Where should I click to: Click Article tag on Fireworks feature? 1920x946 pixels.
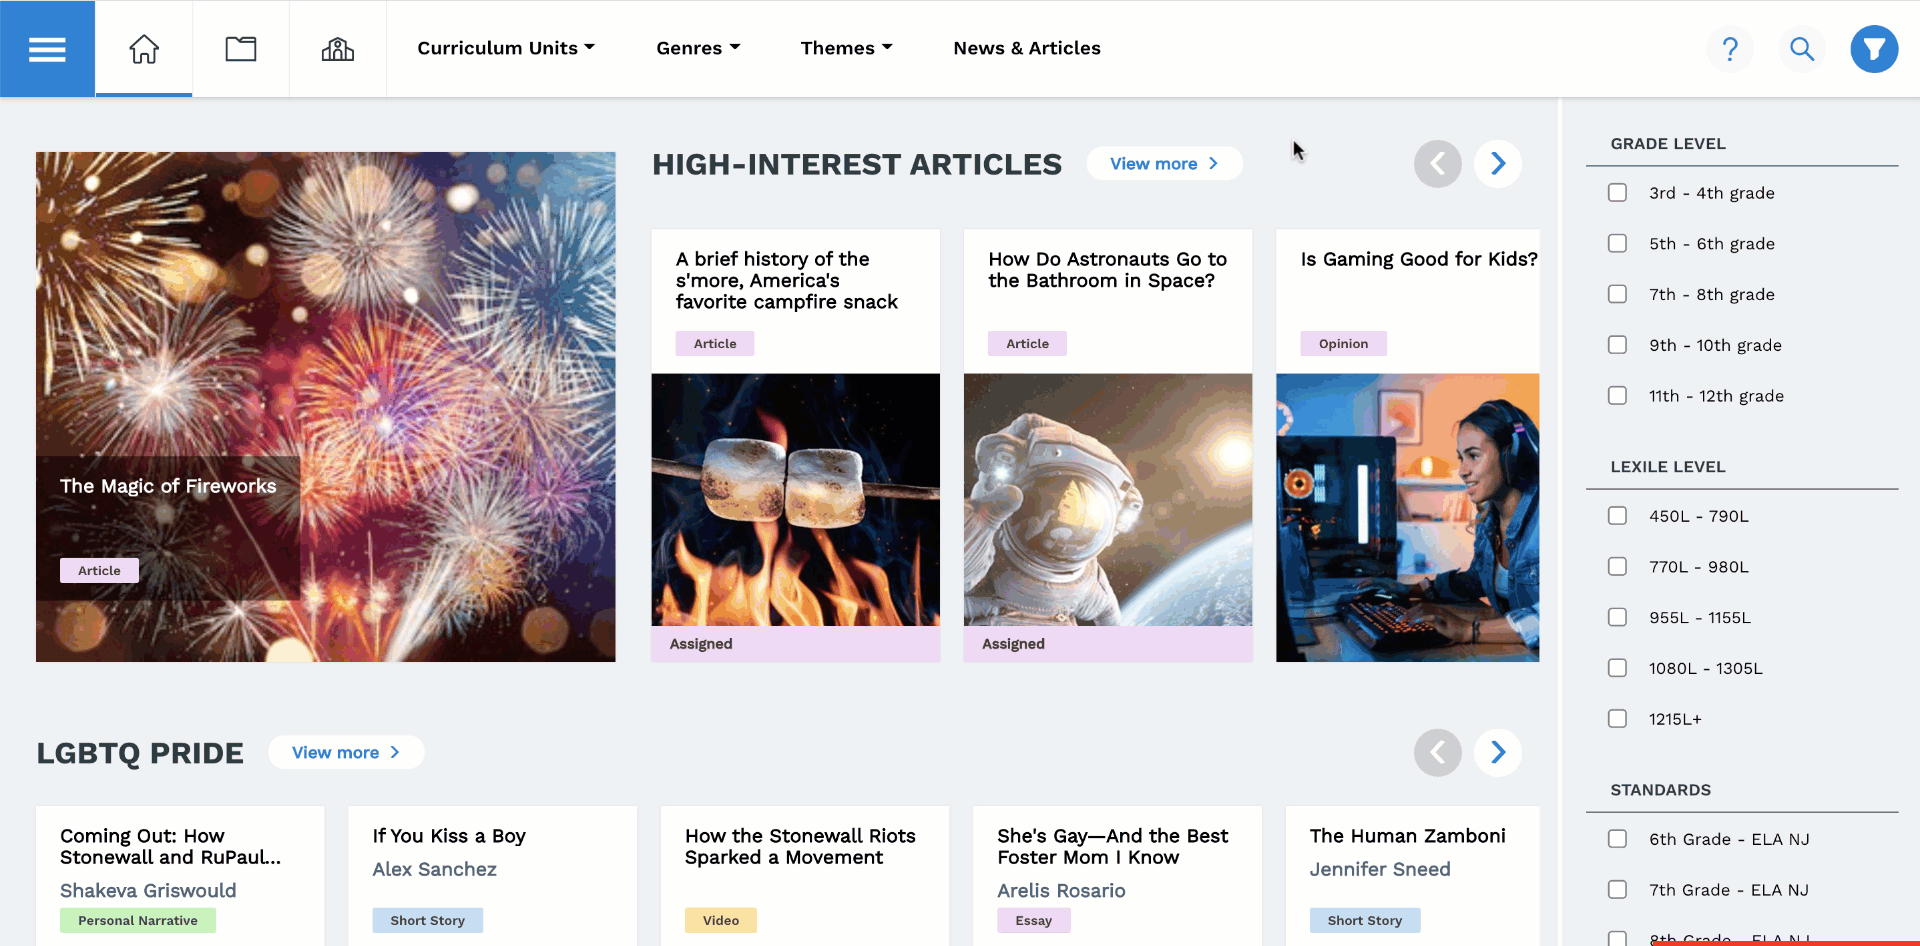[99, 570]
